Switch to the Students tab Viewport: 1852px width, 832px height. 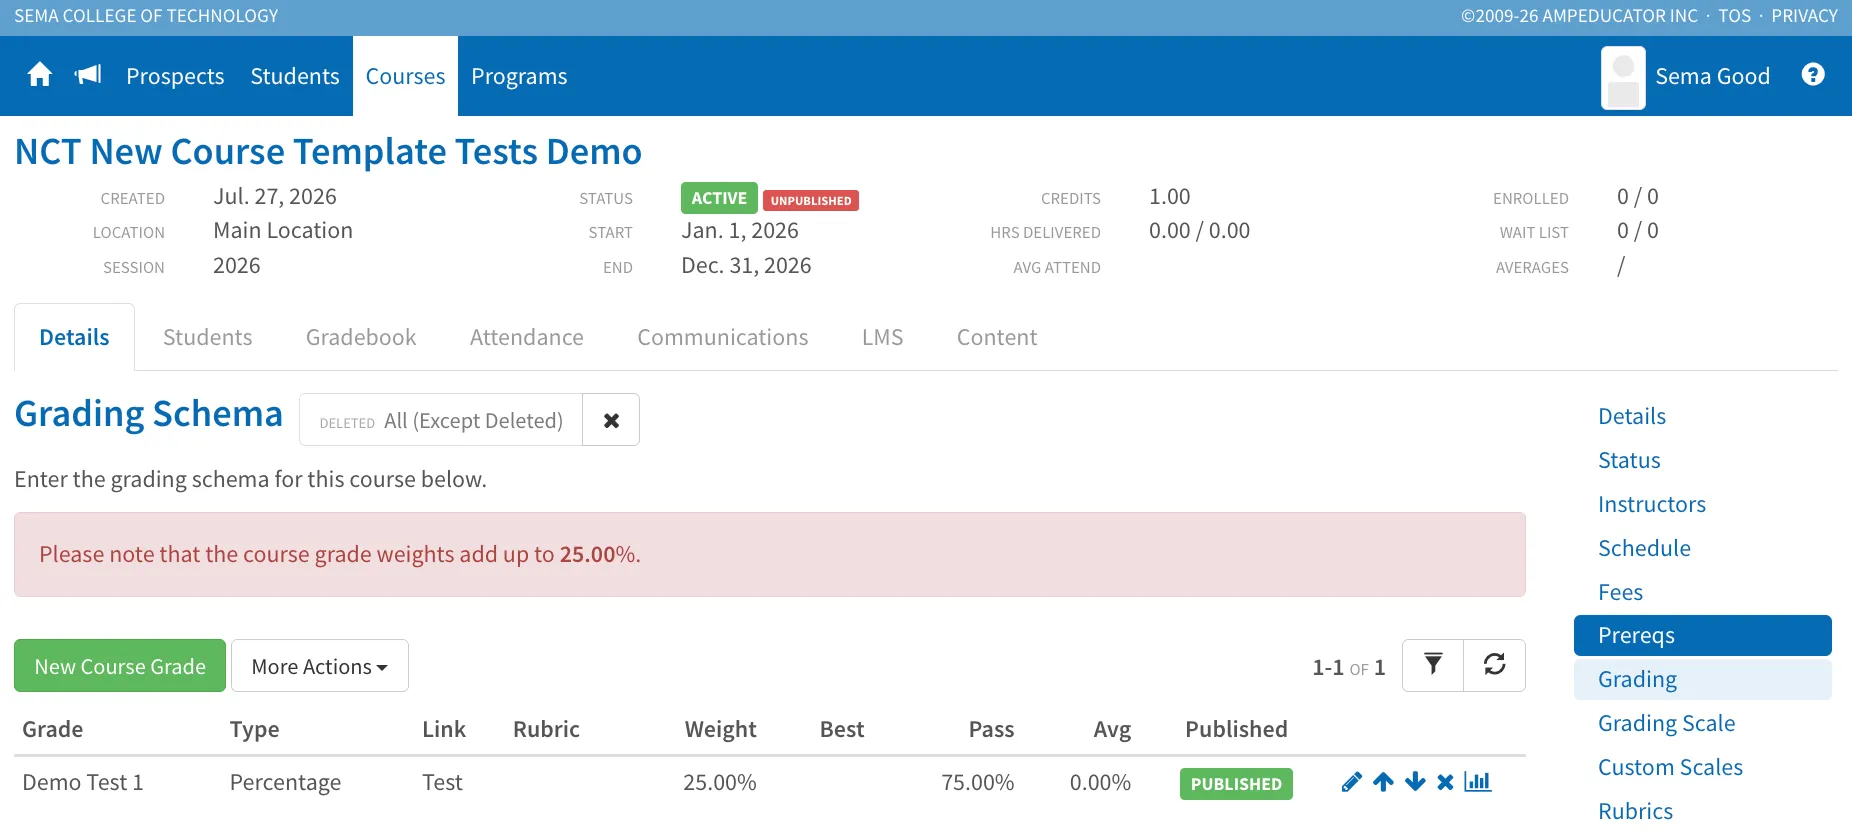208,337
